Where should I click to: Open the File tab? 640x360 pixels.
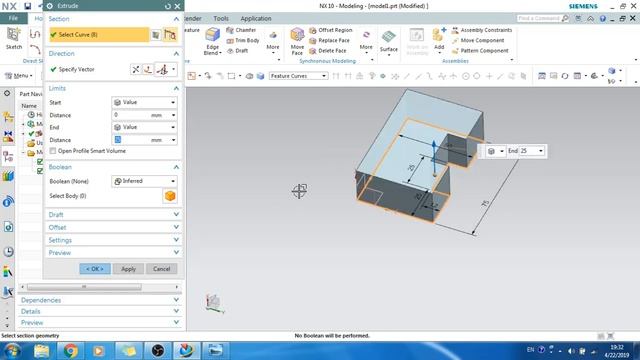coord(13,18)
